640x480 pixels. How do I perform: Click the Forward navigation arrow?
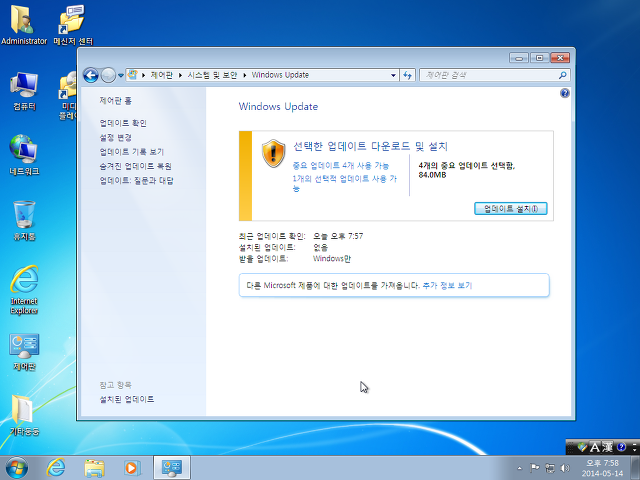click(x=108, y=75)
